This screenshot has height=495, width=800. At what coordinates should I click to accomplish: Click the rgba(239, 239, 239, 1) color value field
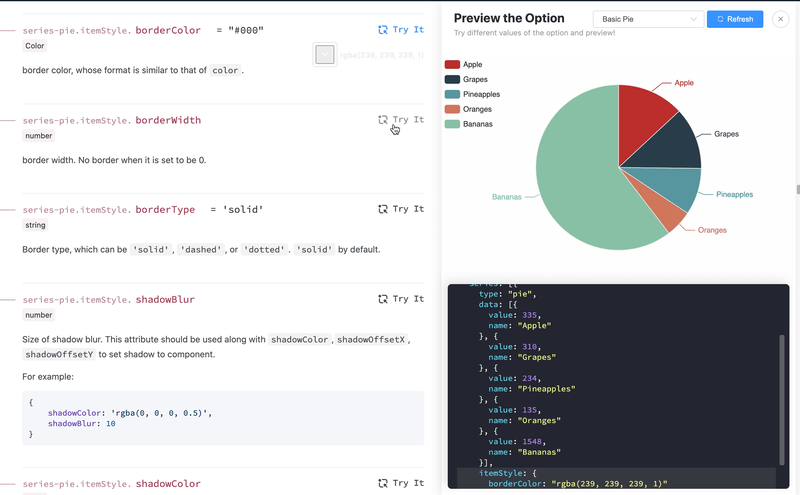pyautogui.click(x=382, y=55)
